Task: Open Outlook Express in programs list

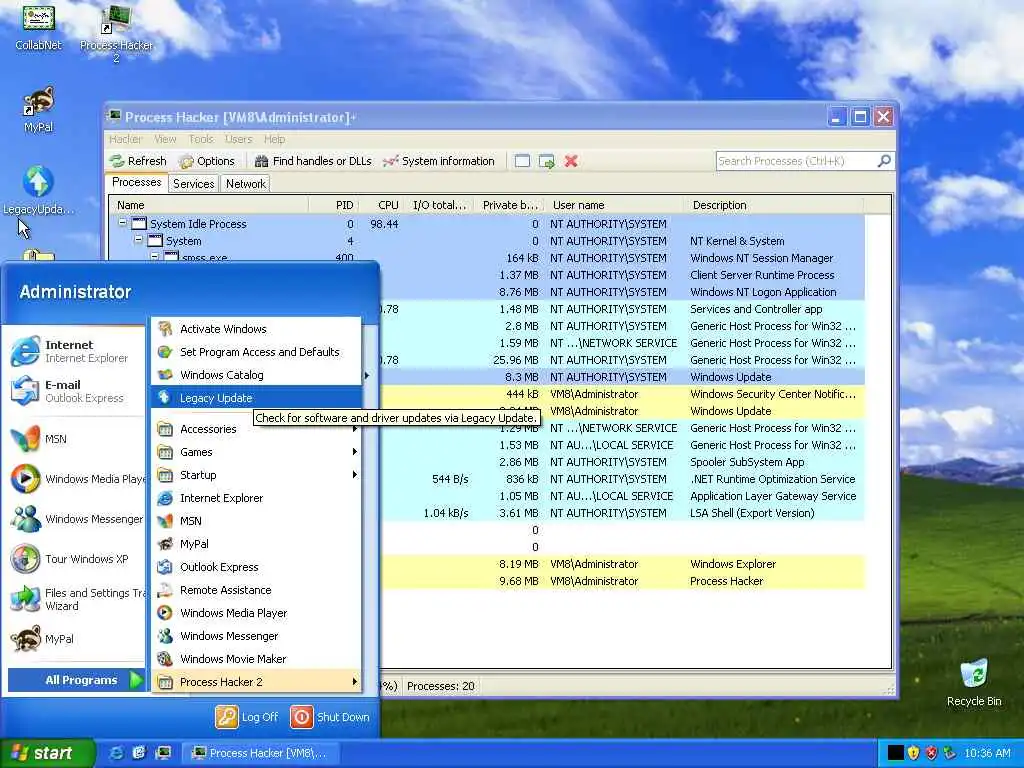Action: coord(257,567)
